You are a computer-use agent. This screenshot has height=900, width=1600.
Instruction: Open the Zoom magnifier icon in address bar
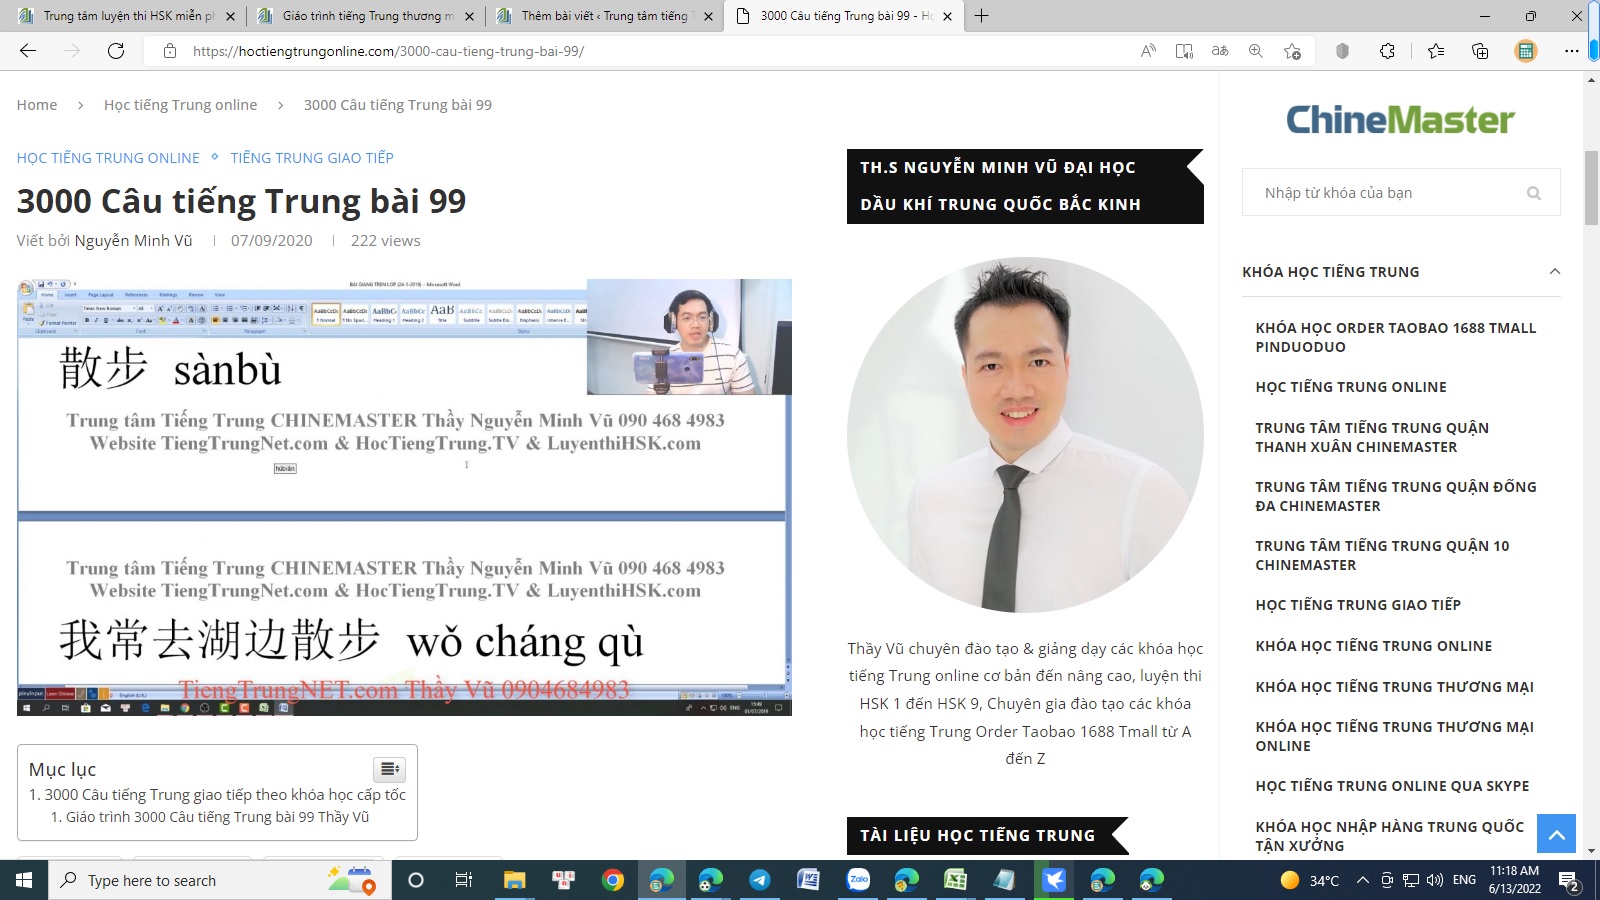tap(1256, 51)
